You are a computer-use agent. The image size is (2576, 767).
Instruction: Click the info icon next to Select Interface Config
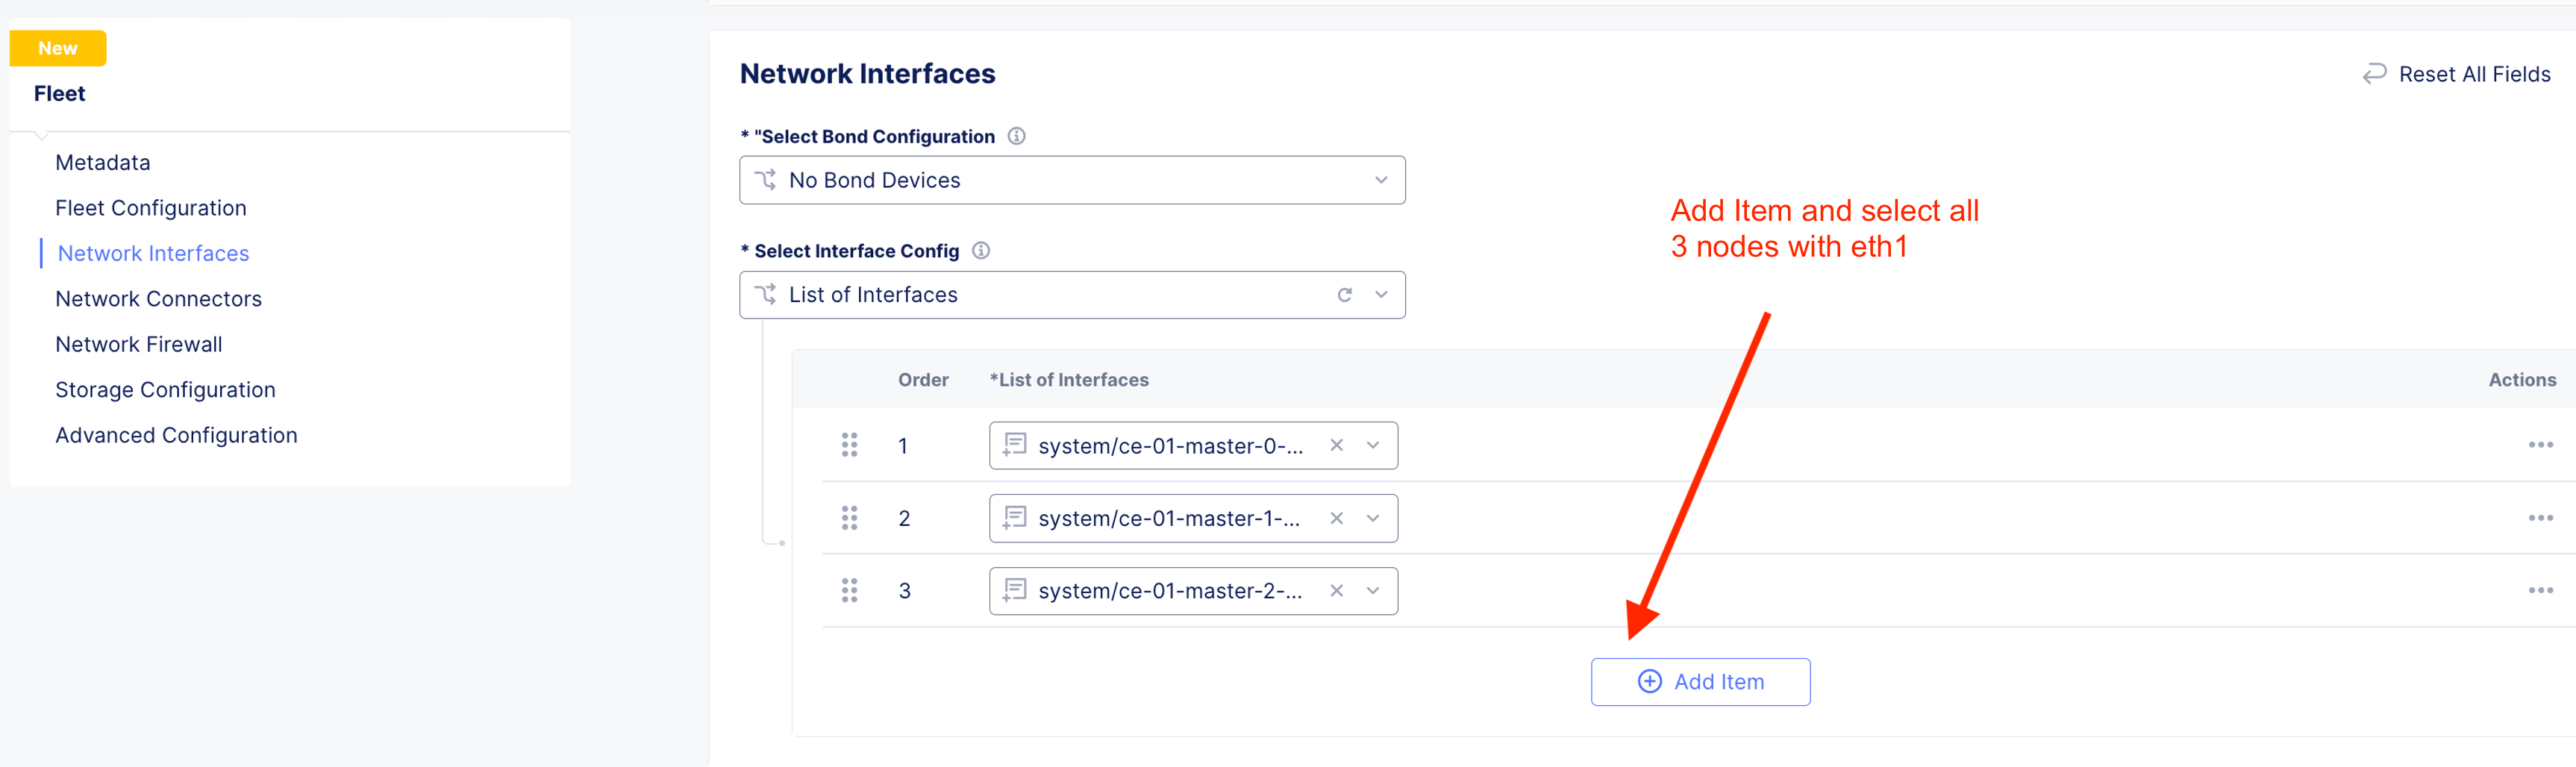[981, 250]
